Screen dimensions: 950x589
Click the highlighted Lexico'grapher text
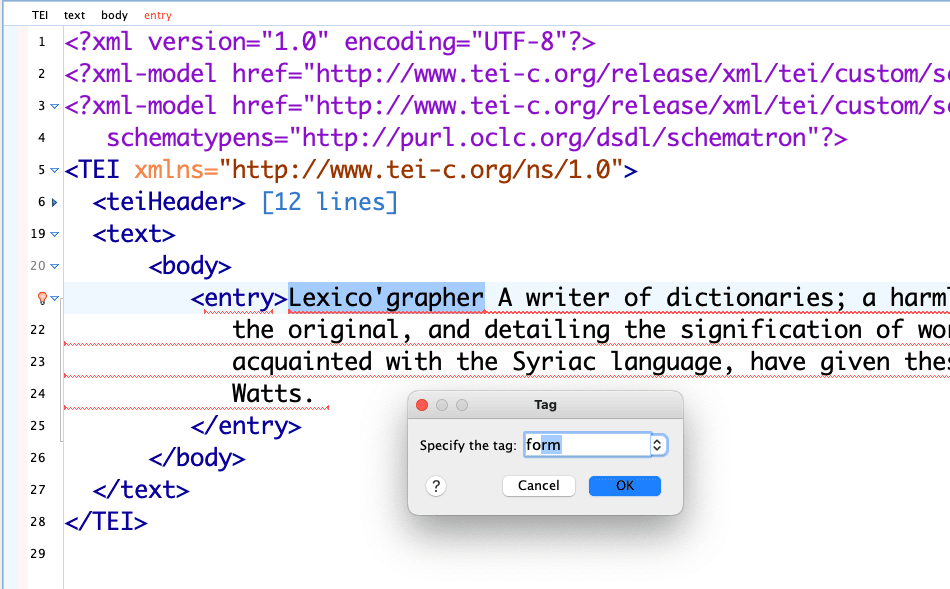point(386,298)
